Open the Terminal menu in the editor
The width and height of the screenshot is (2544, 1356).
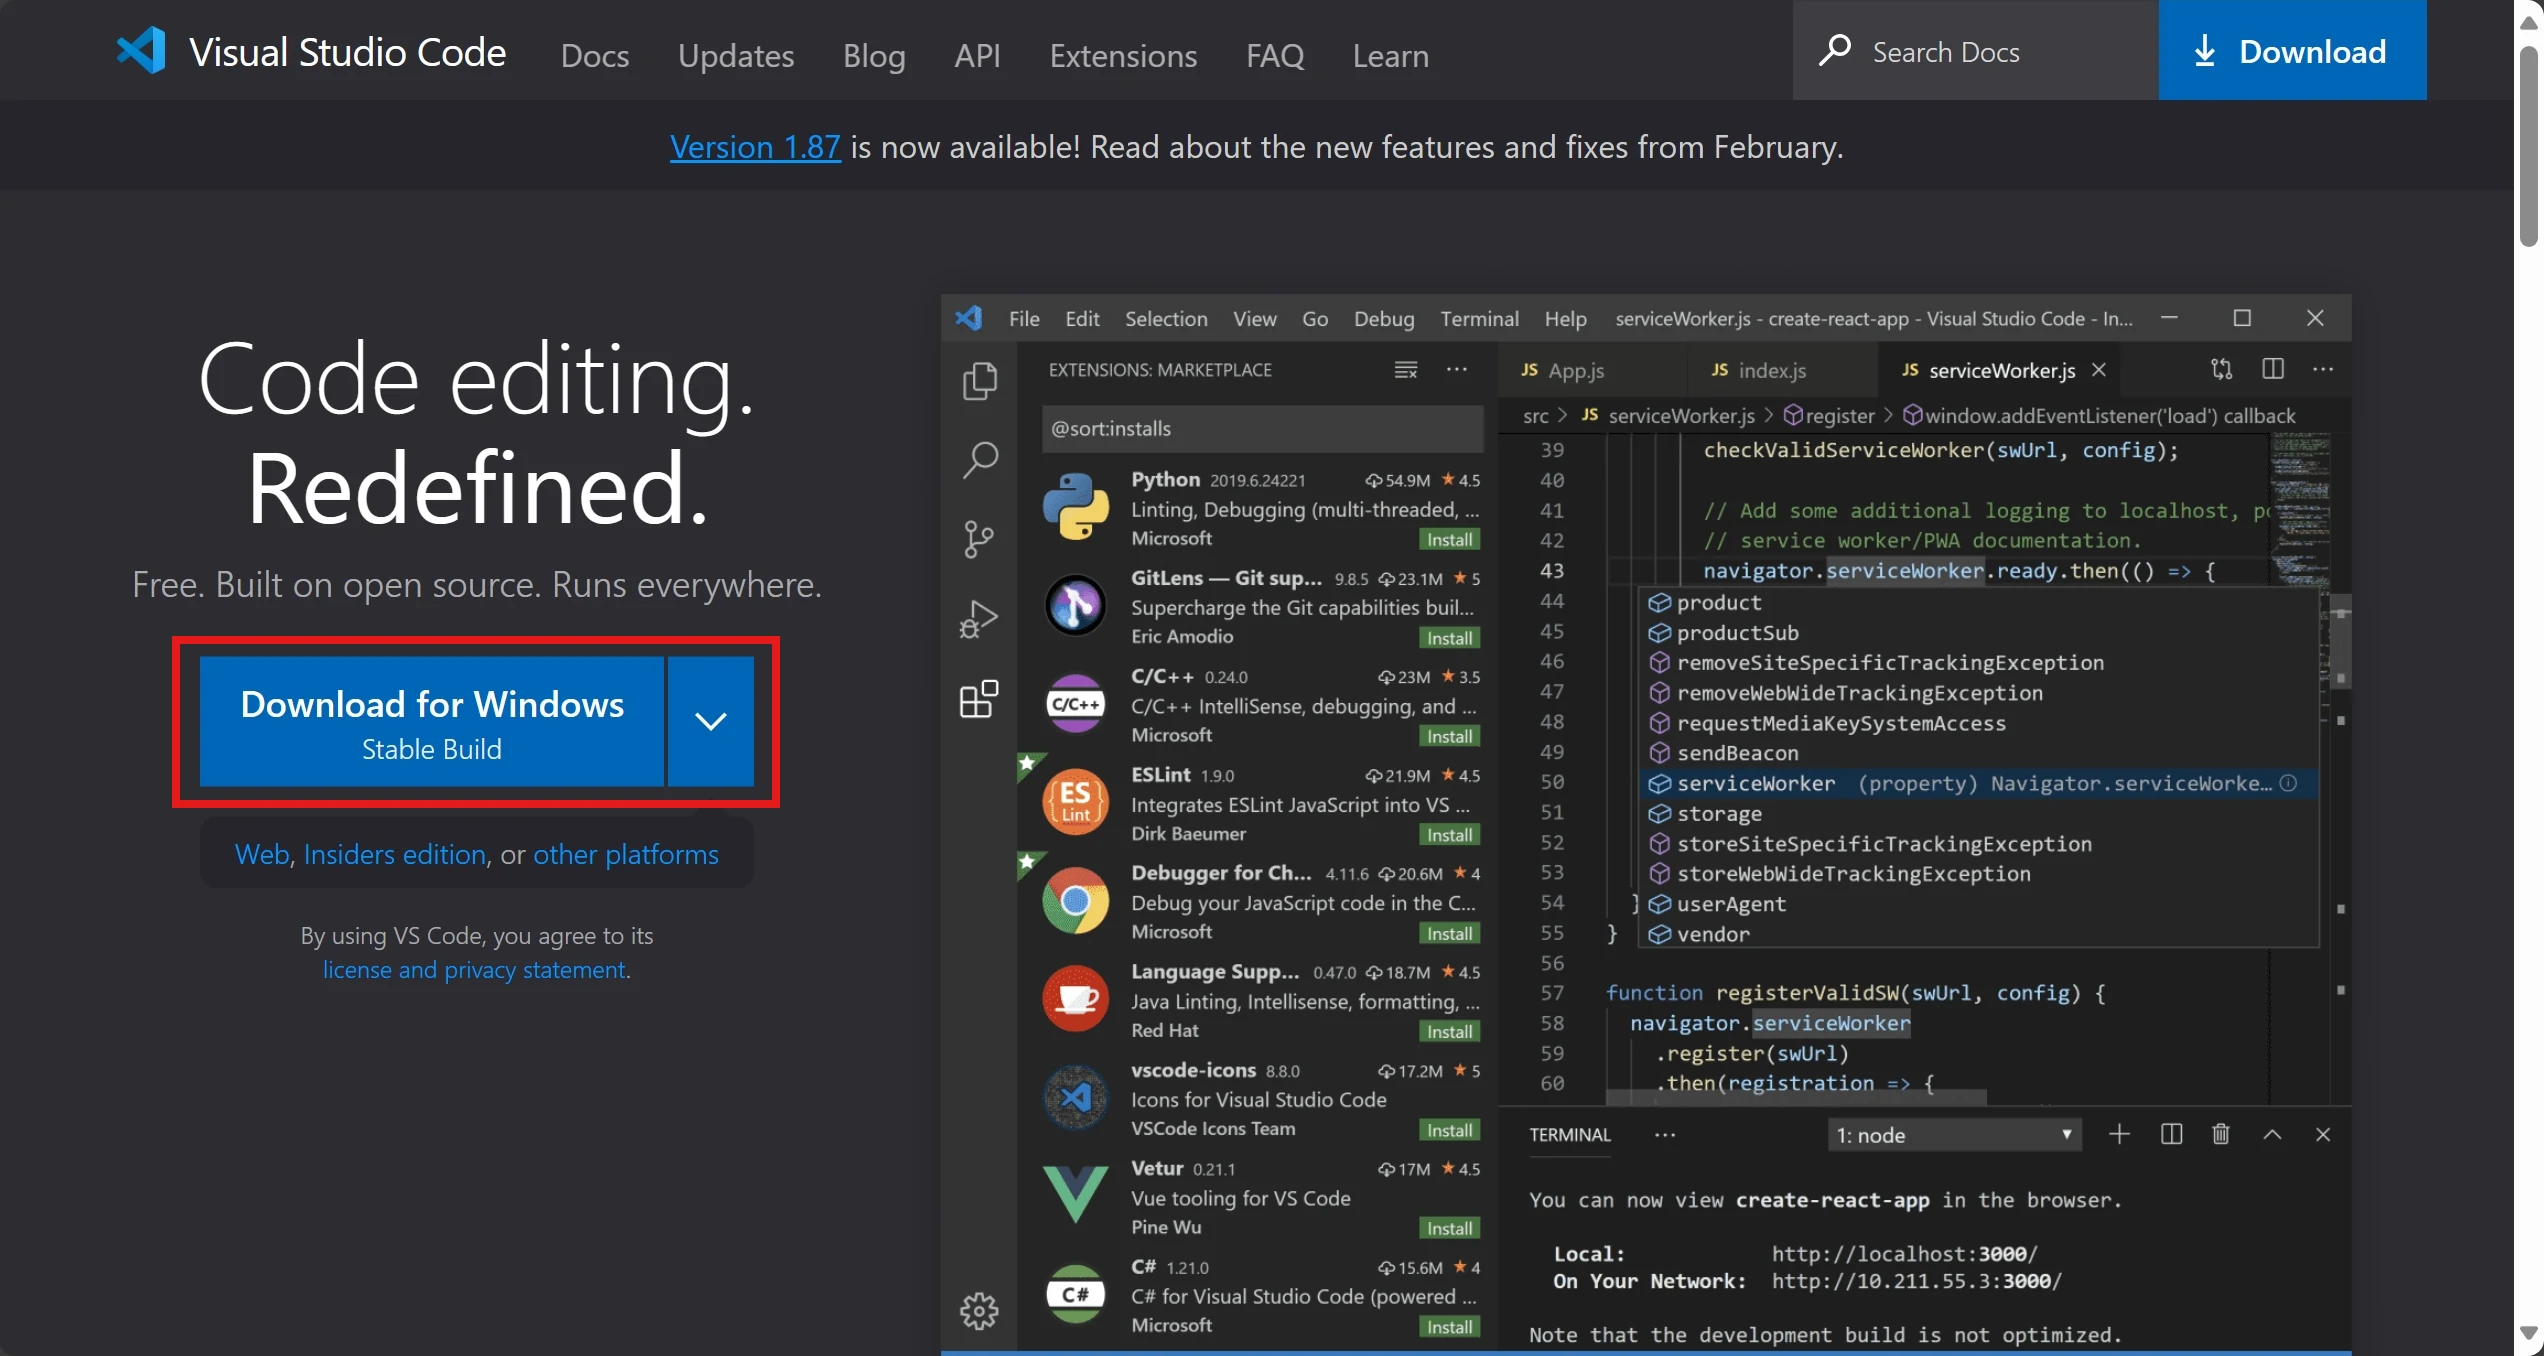(x=1479, y=319)
